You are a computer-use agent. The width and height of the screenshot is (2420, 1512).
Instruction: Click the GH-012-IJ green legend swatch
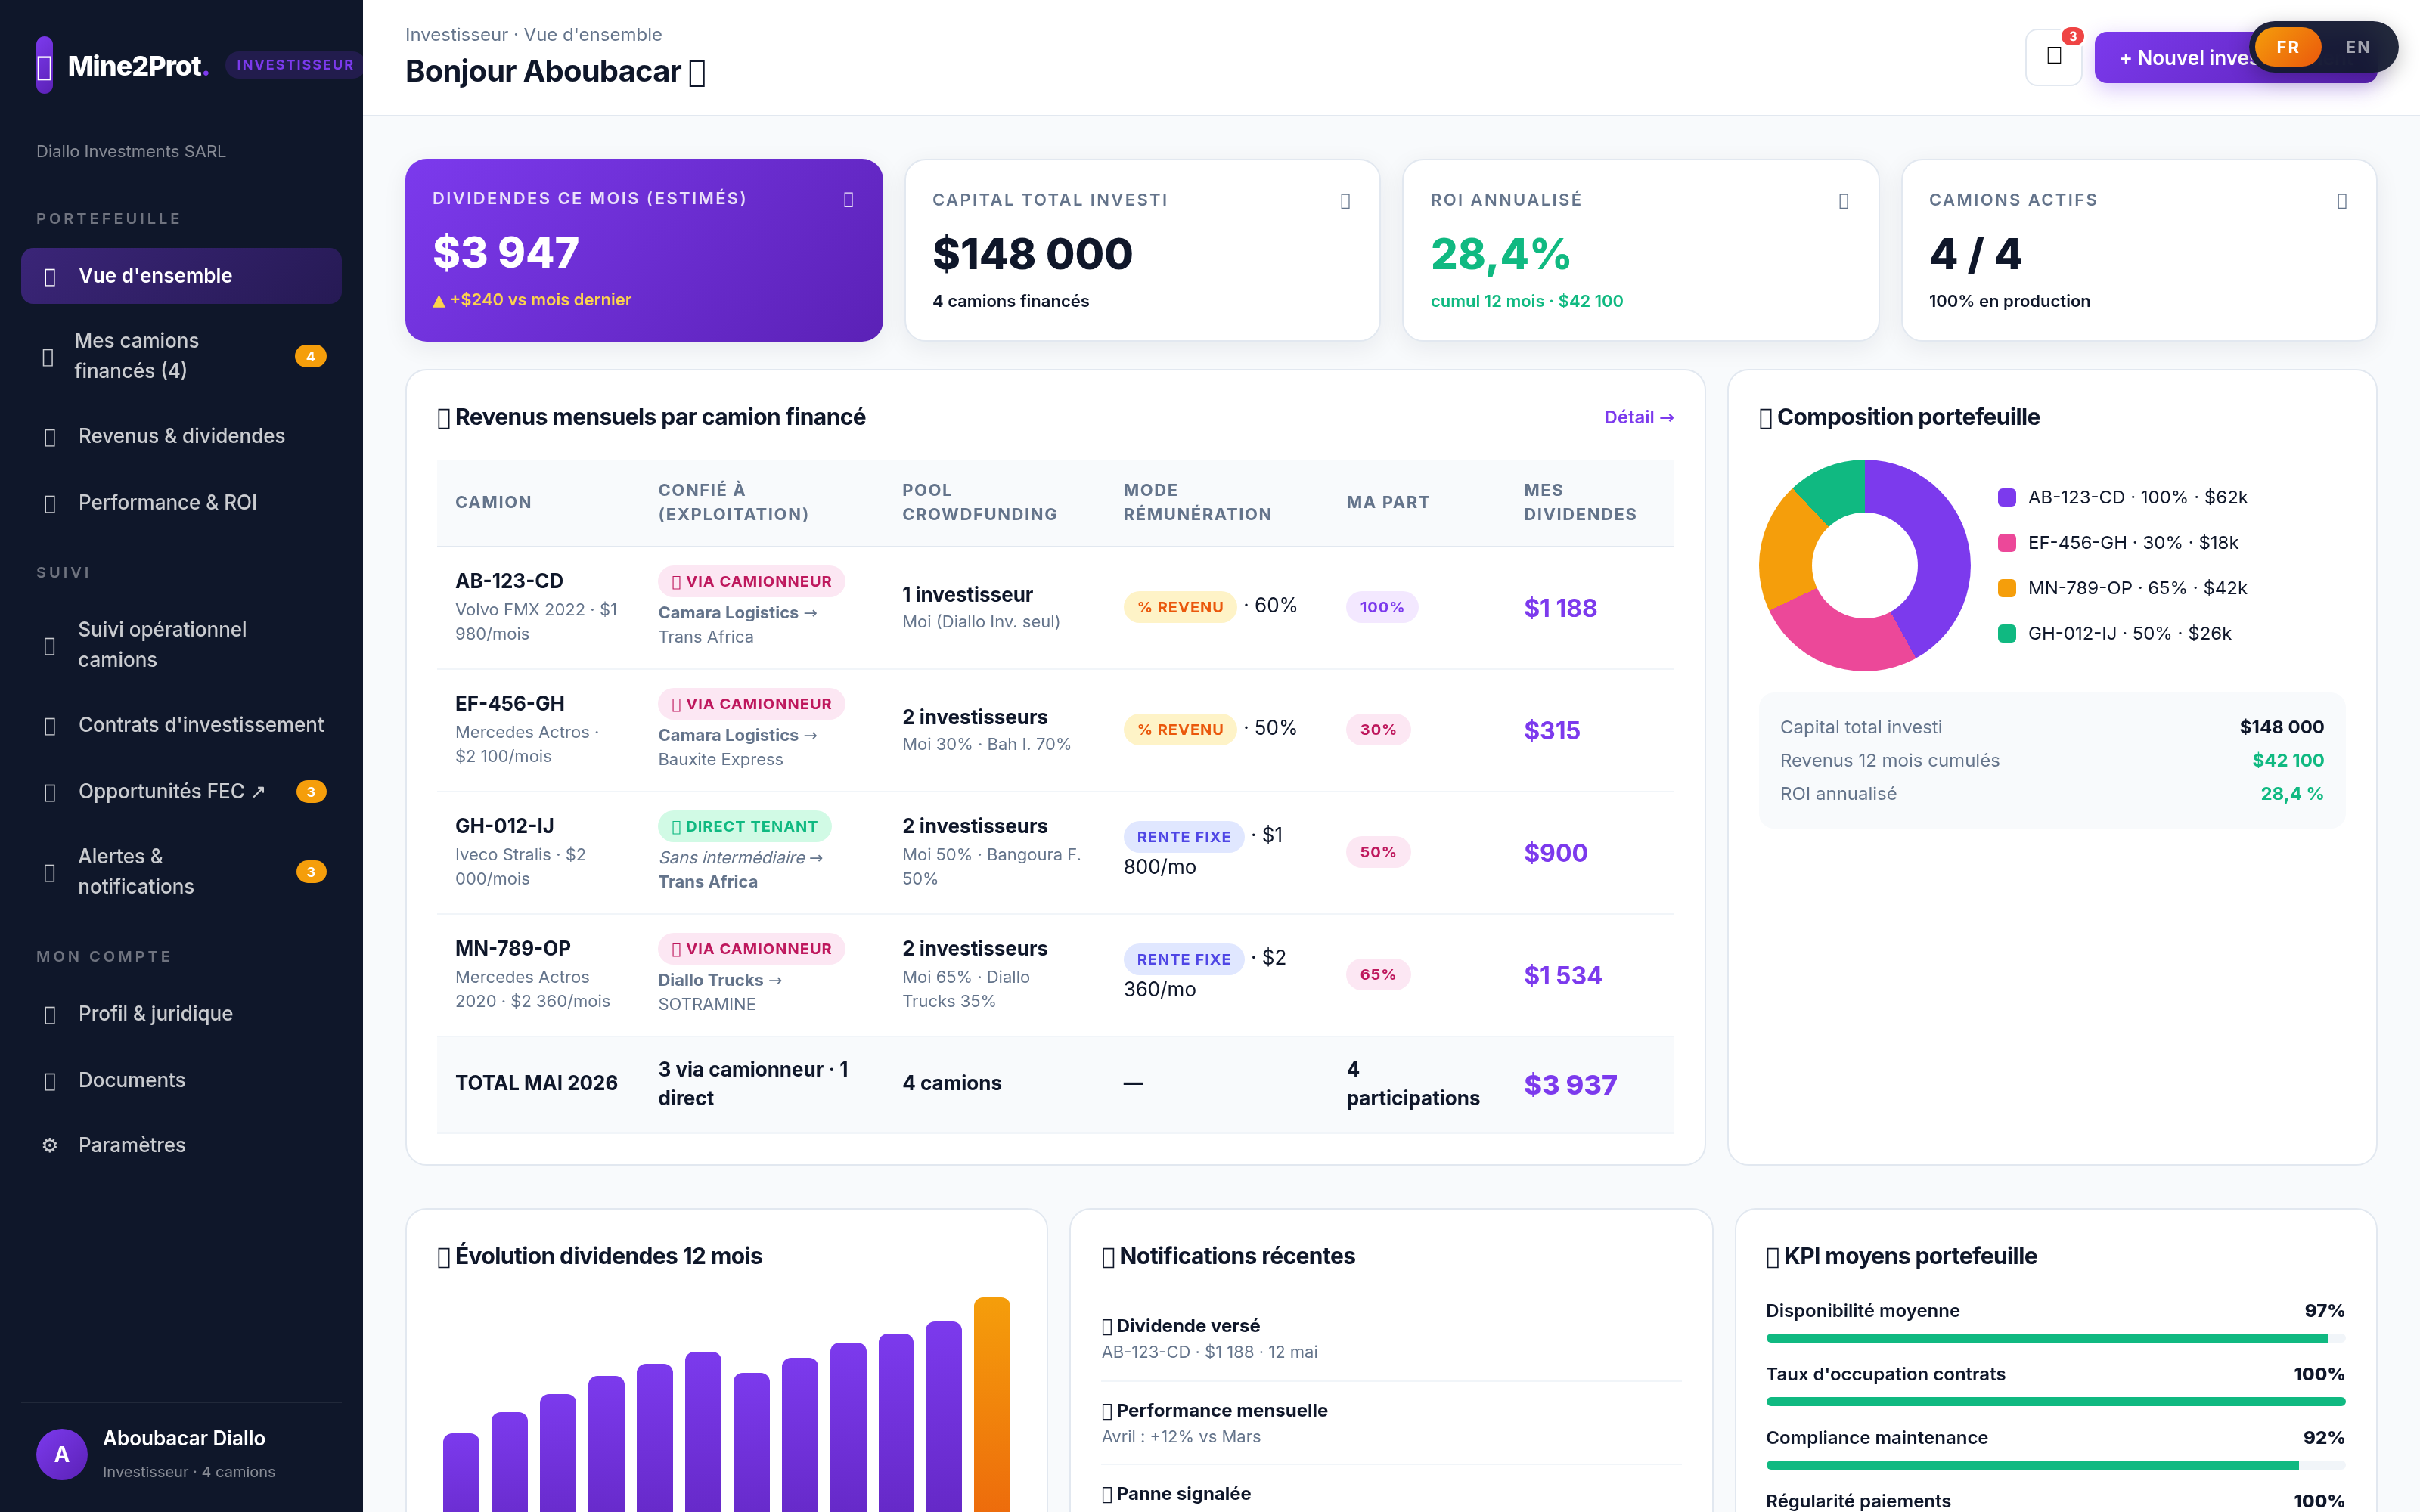[2006, 633]
